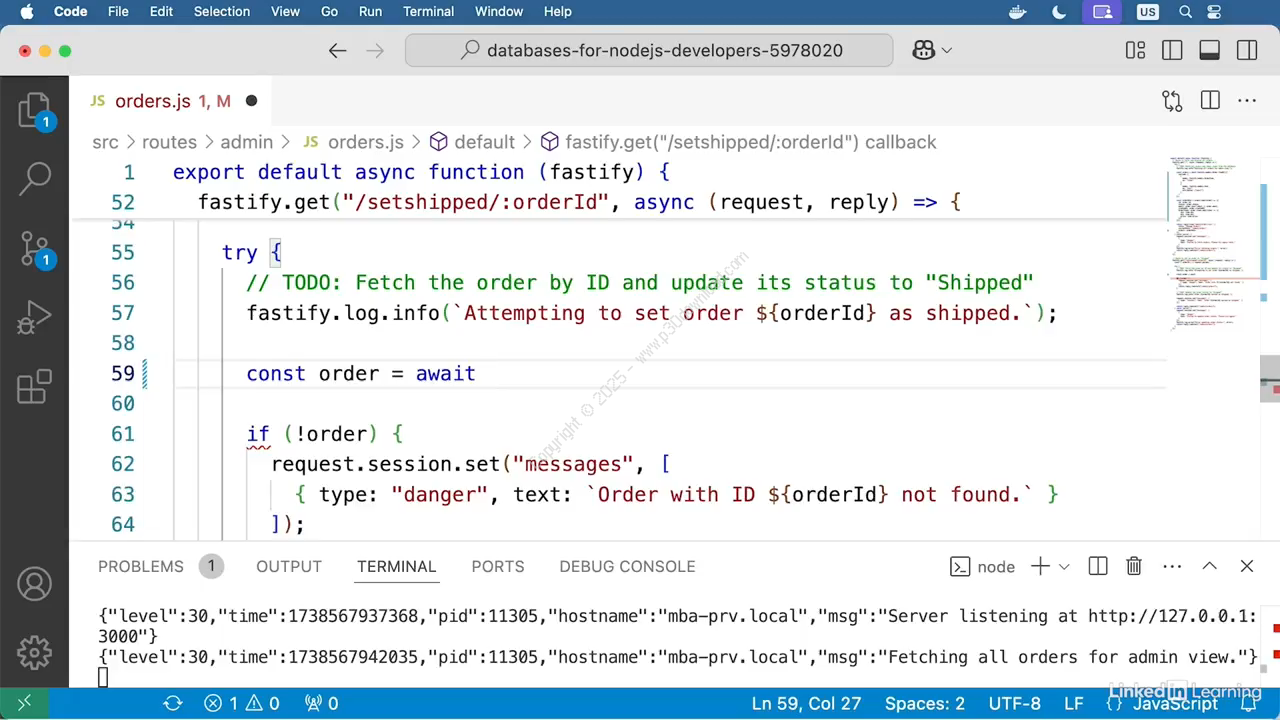The height and width of the screenshot is (720, 1280).
Task: Open editor More Actions ellipsis
Action: click(x=1247, y=100)
